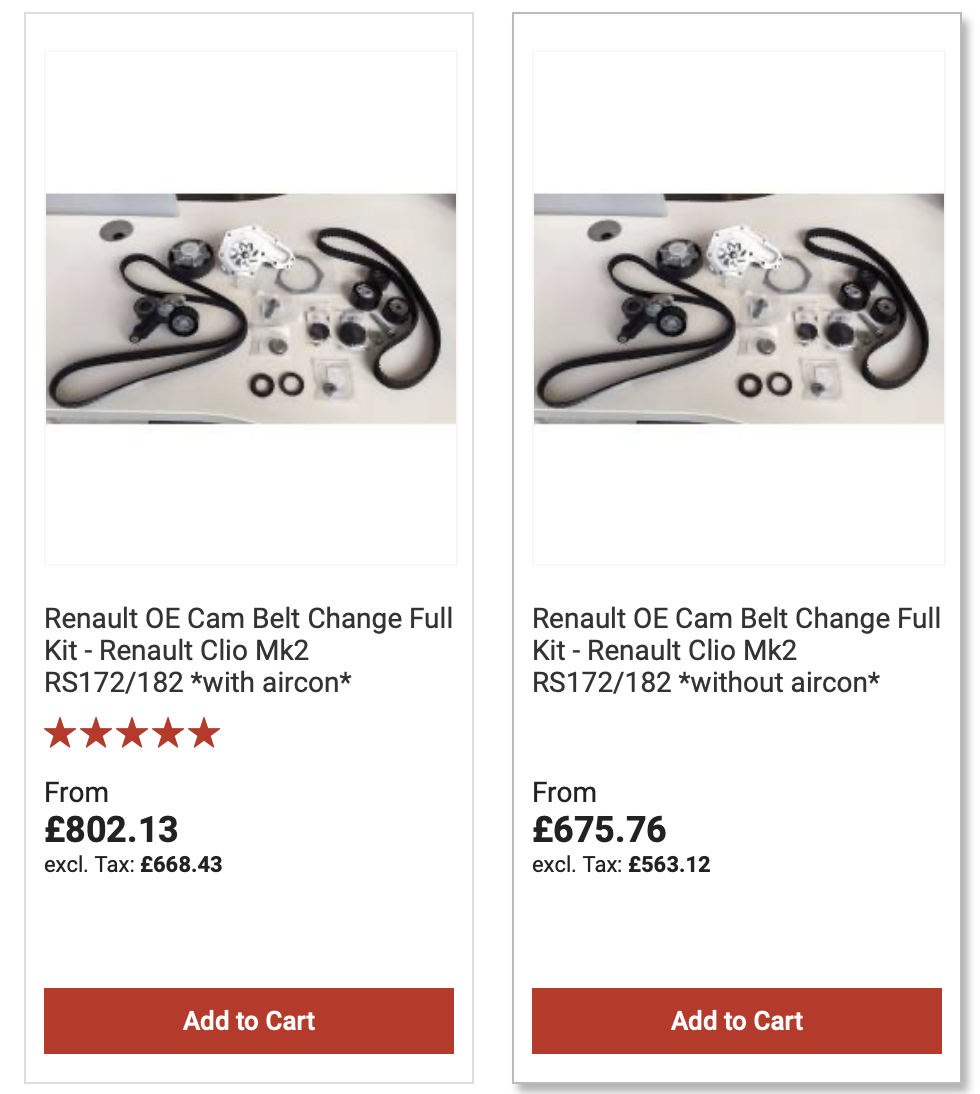Click the third rating star
Image resolution: width=980 pixels, height=1094 pixels.
pyautogui.click(x=132, y=734)
